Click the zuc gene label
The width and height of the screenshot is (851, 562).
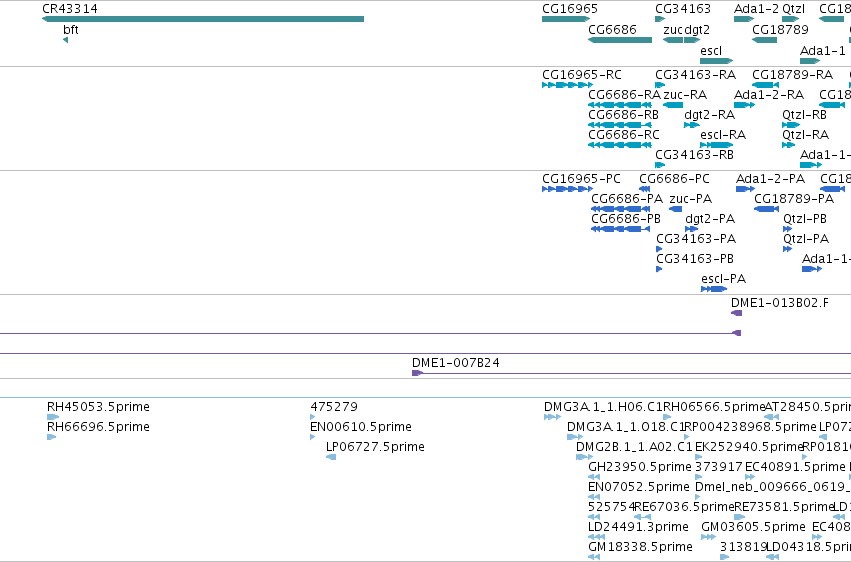pos(673,29)
